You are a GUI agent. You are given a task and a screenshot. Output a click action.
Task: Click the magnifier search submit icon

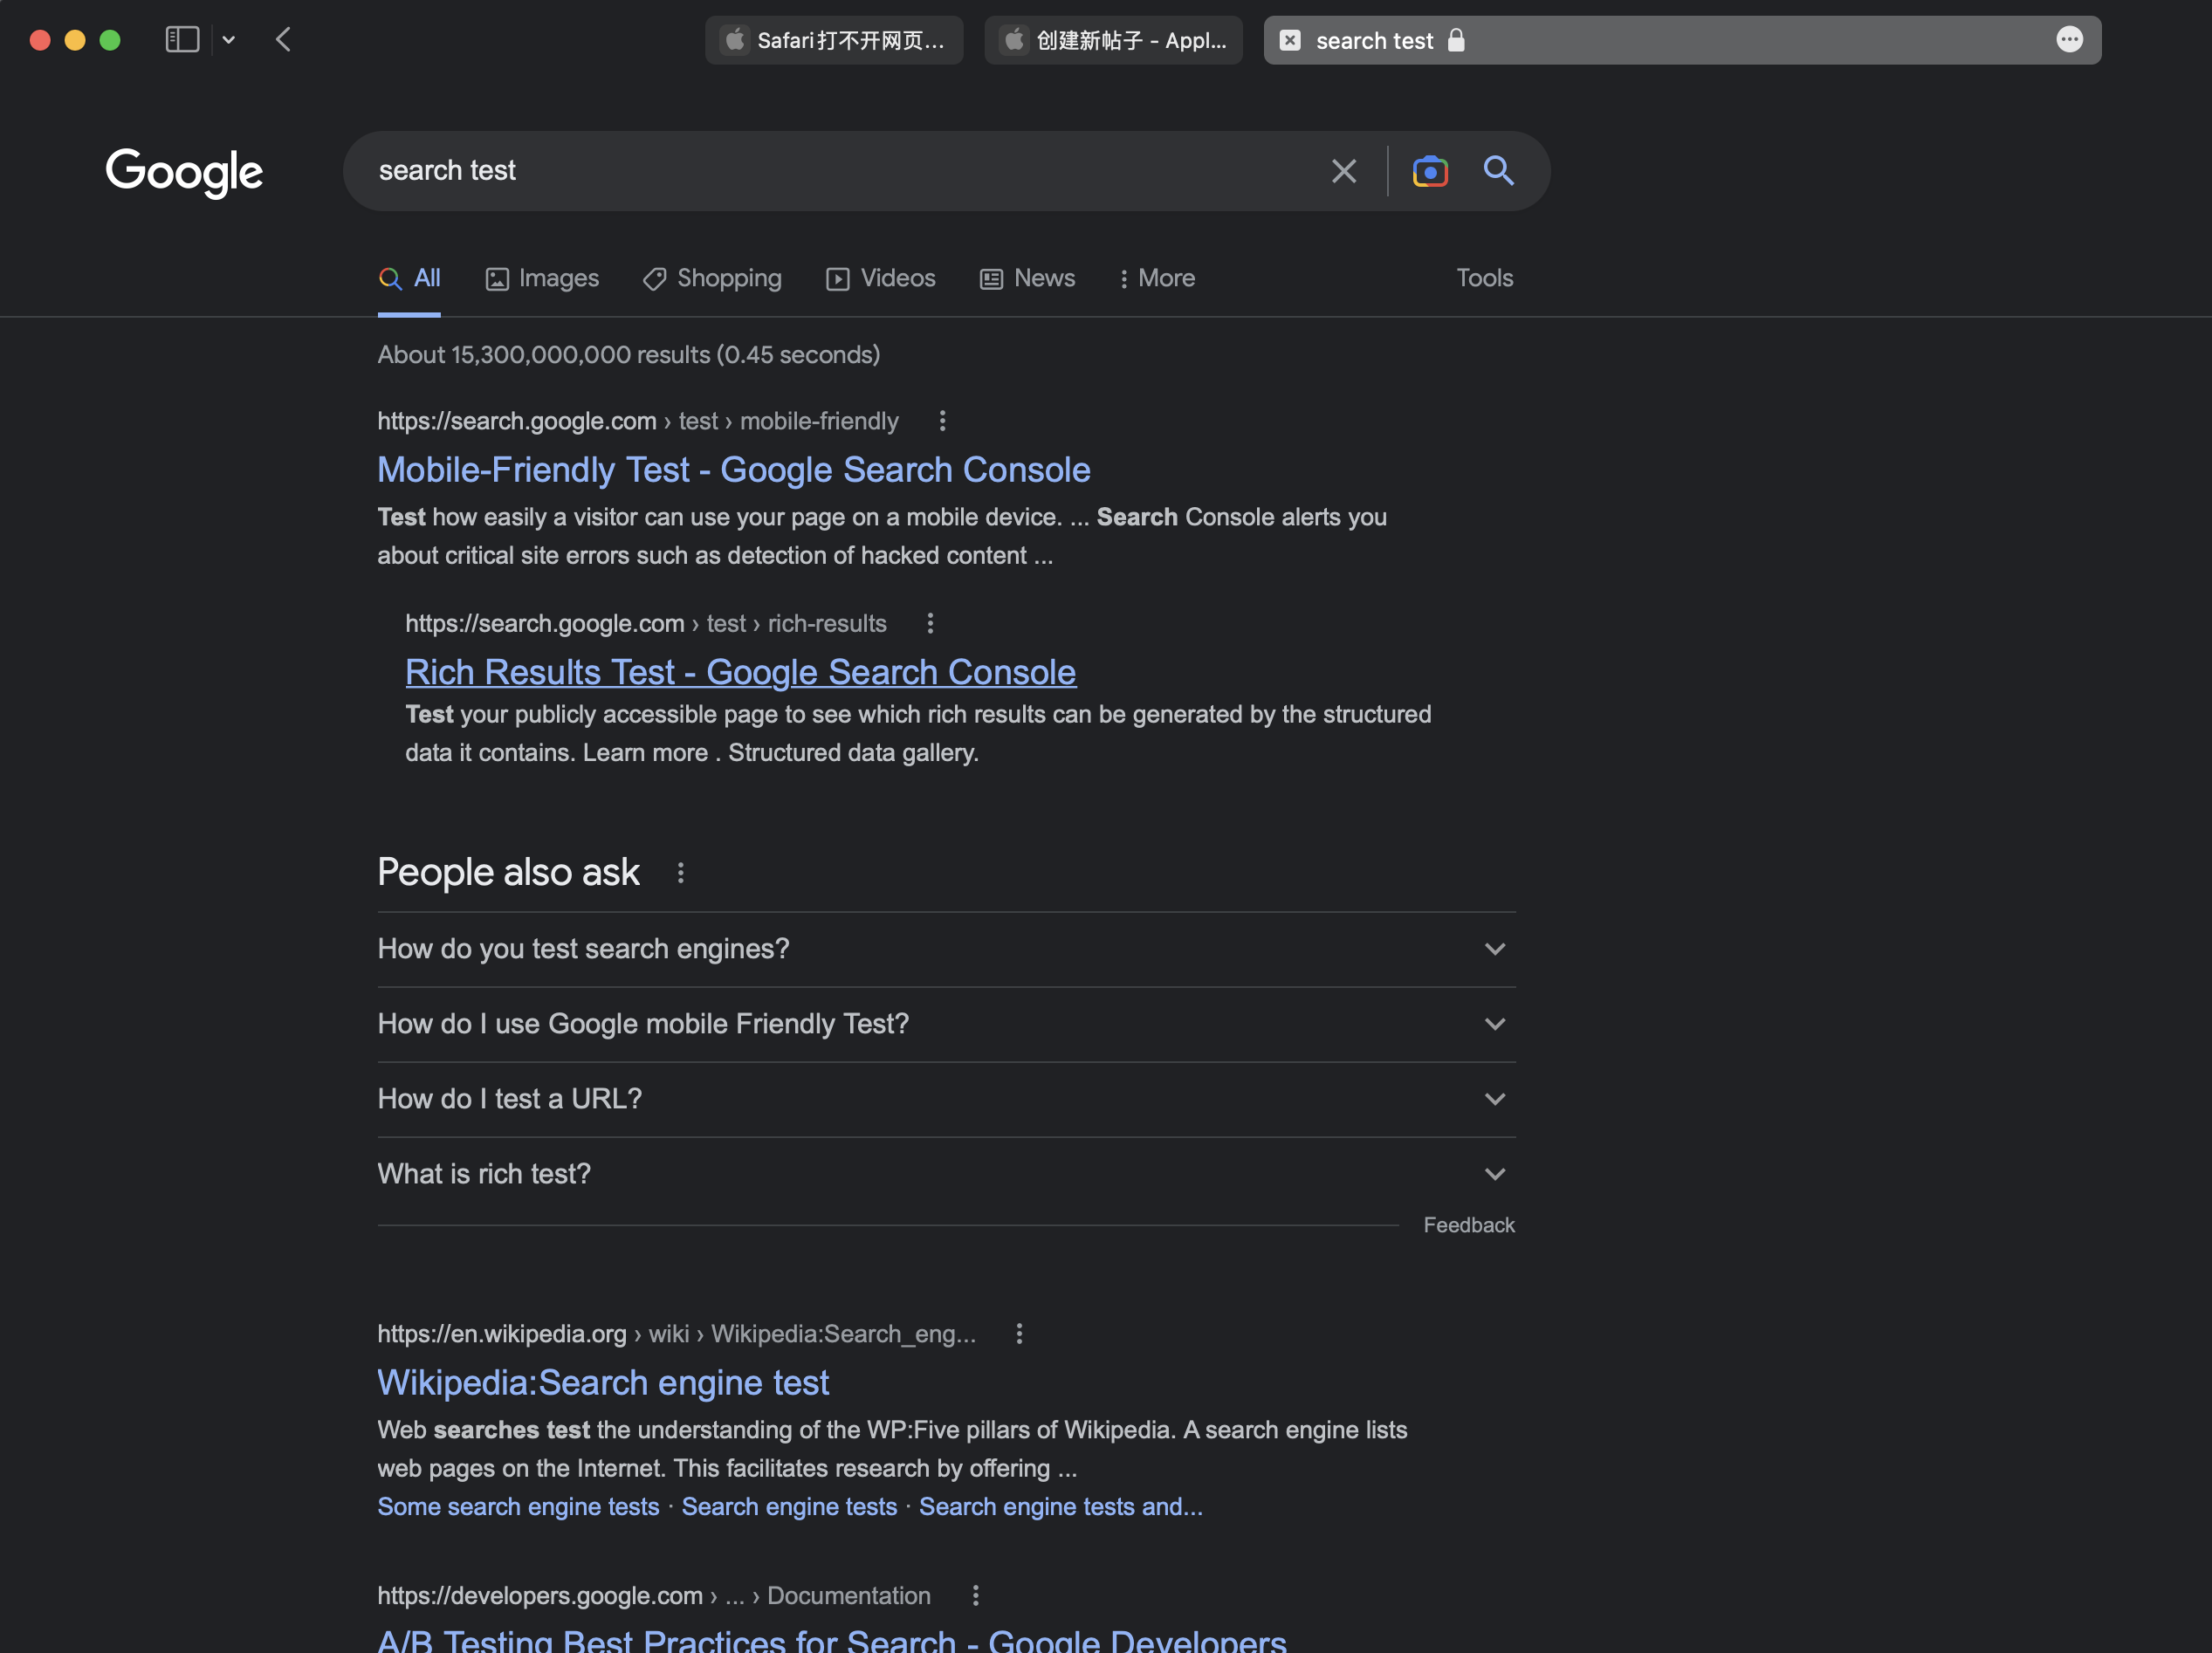[x=1498, y=171]
